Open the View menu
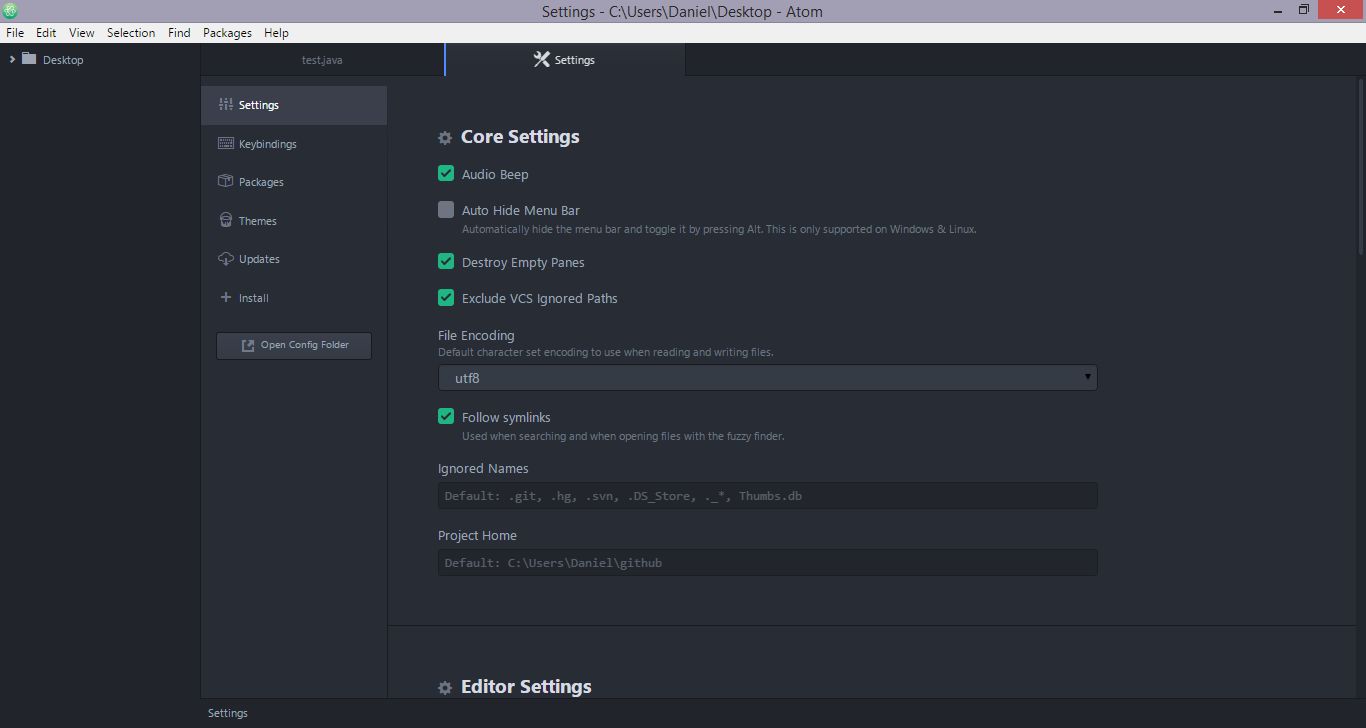Image resolution: width=1366 pixels, height=728 pixels. [82, 32]
